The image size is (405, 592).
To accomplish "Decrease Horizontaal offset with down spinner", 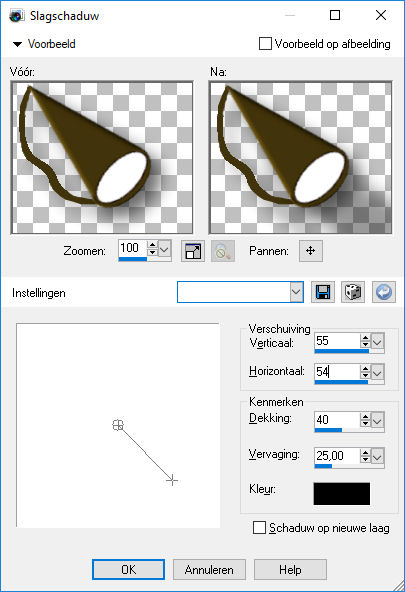I will click(365, 376).
